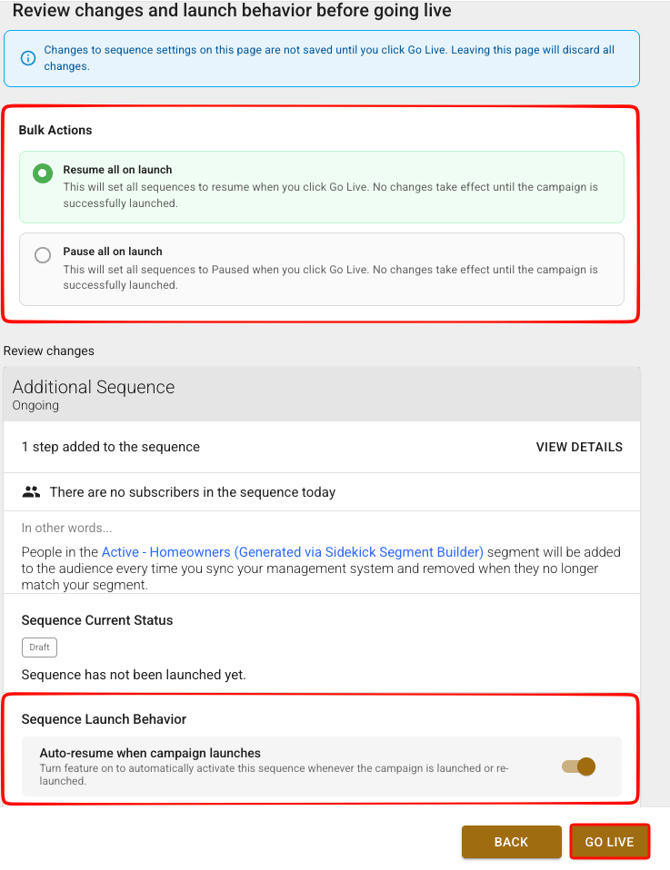Click the Additional Sequence header
670x870 pixels.
[x=93, y=387]
